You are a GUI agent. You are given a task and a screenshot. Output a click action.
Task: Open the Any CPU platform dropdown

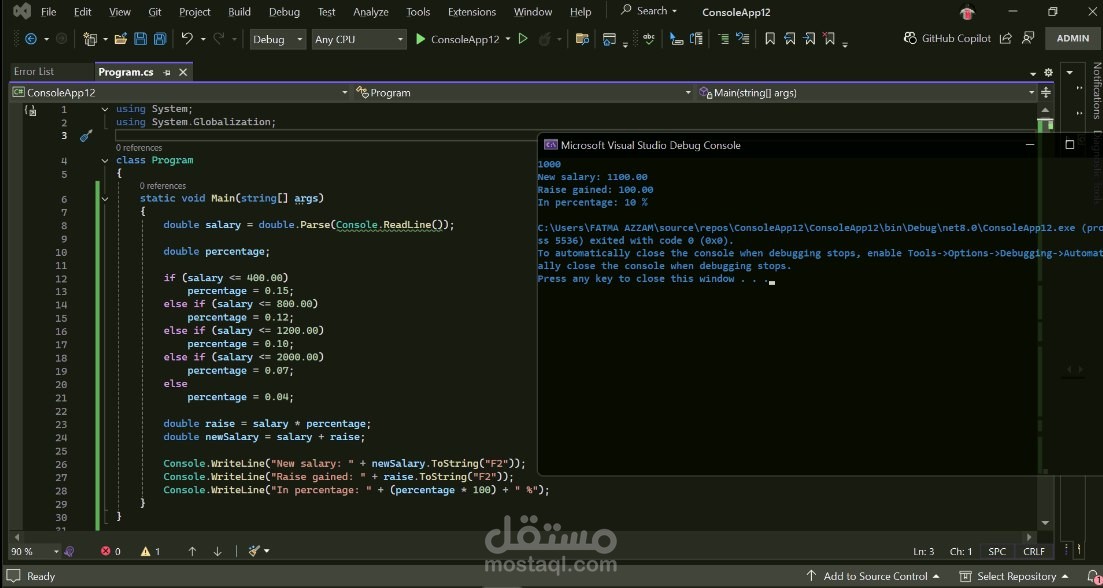359,39
